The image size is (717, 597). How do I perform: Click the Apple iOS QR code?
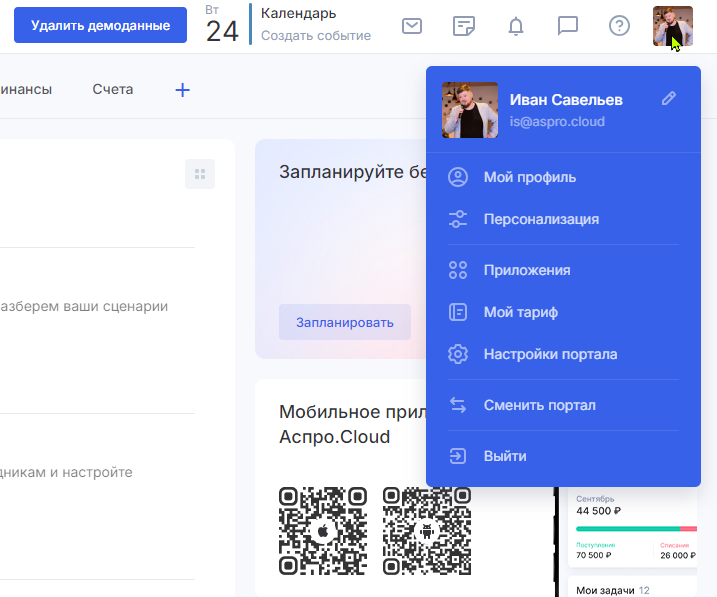(323, 531)
